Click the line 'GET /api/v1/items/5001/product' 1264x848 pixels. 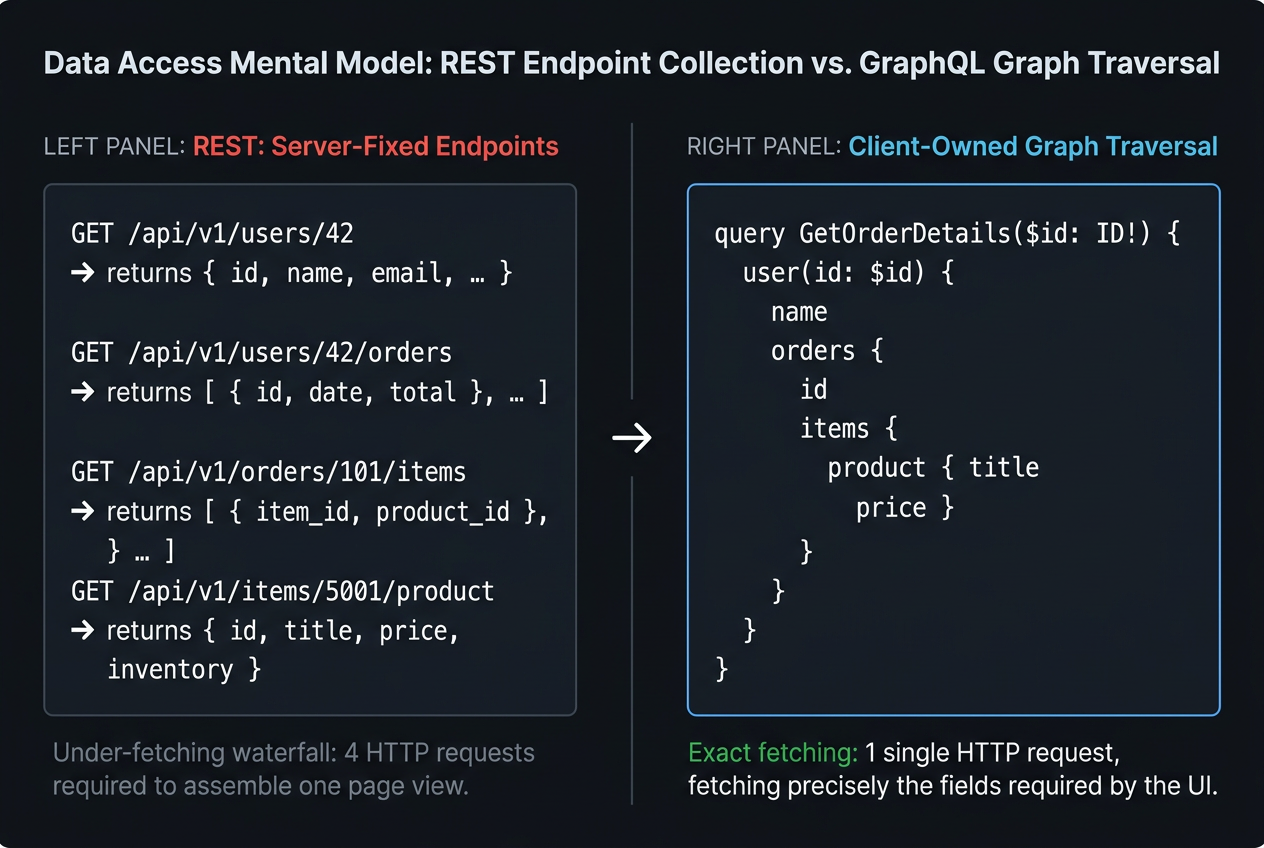coord(282,591)
